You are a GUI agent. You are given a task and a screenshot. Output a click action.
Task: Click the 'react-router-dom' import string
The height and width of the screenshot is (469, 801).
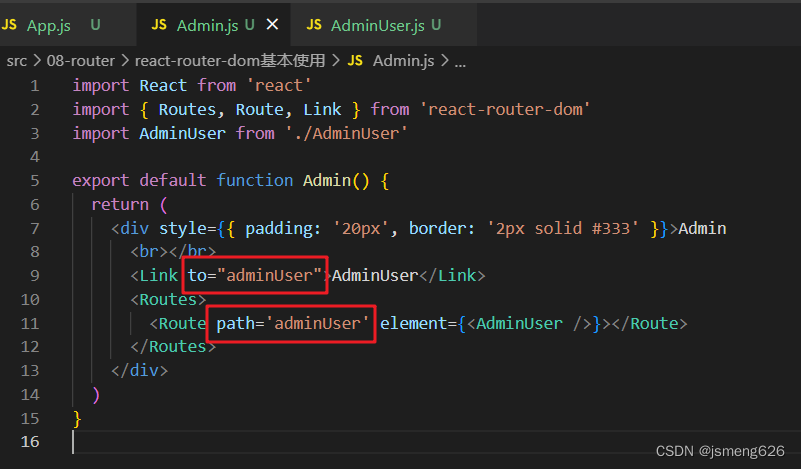[505, 109]
